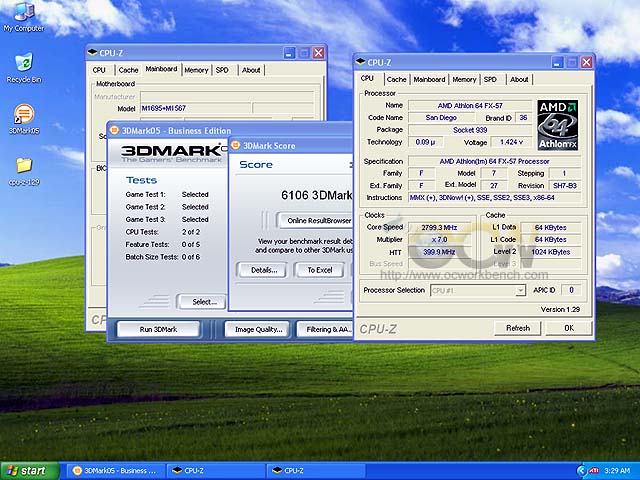The image size is (640, 480).
Task: Click Technology value 0.09 µ
Action: pyautogui.click(x=426, y=142)
